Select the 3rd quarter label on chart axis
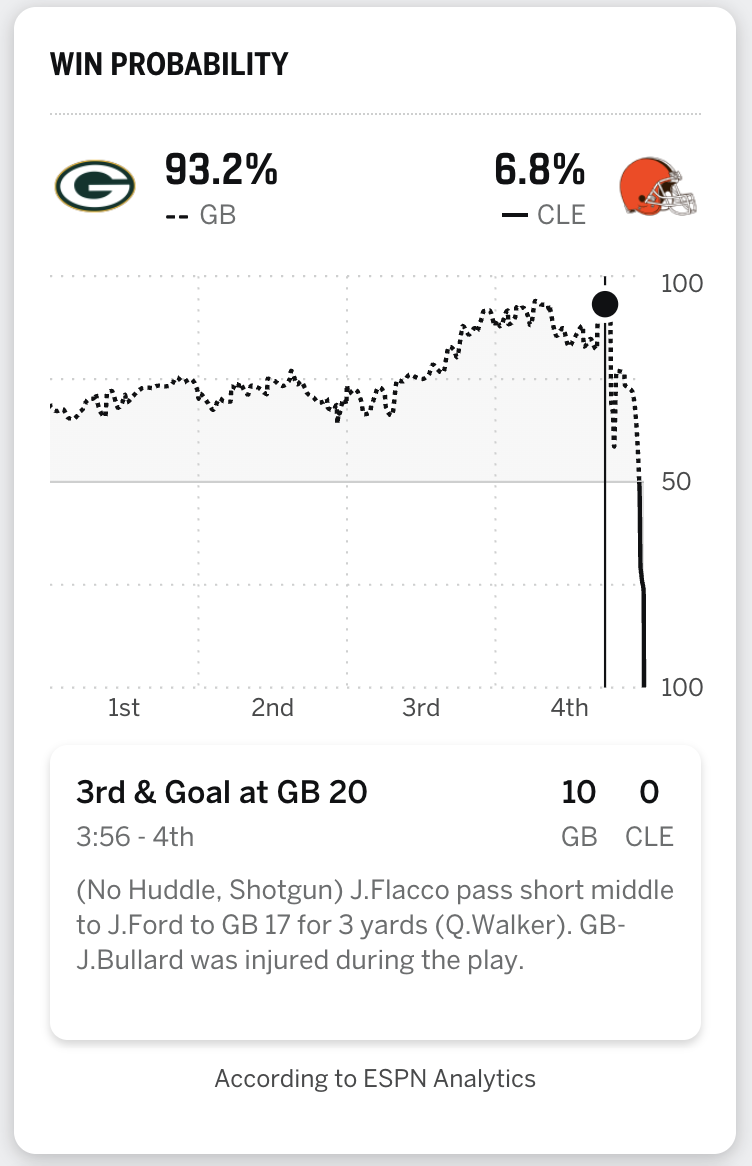The width and height of the screenshot is (752, 1166). click(421, 707)
